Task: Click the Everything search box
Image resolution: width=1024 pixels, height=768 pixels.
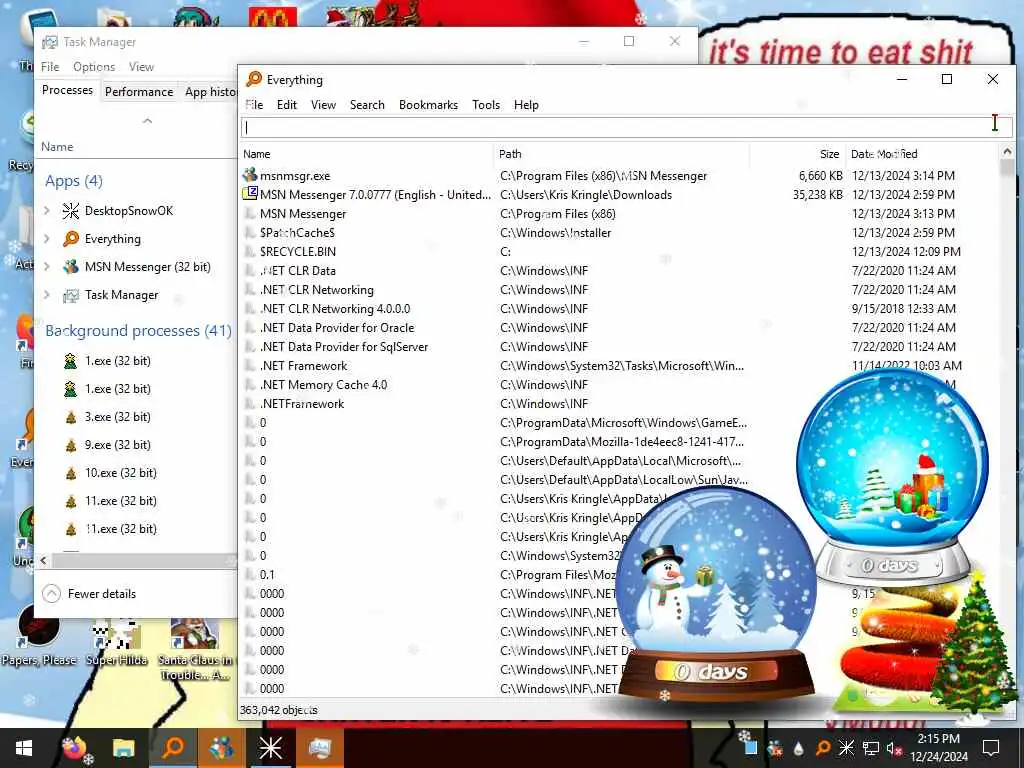Action: click(x=626, y=127)
